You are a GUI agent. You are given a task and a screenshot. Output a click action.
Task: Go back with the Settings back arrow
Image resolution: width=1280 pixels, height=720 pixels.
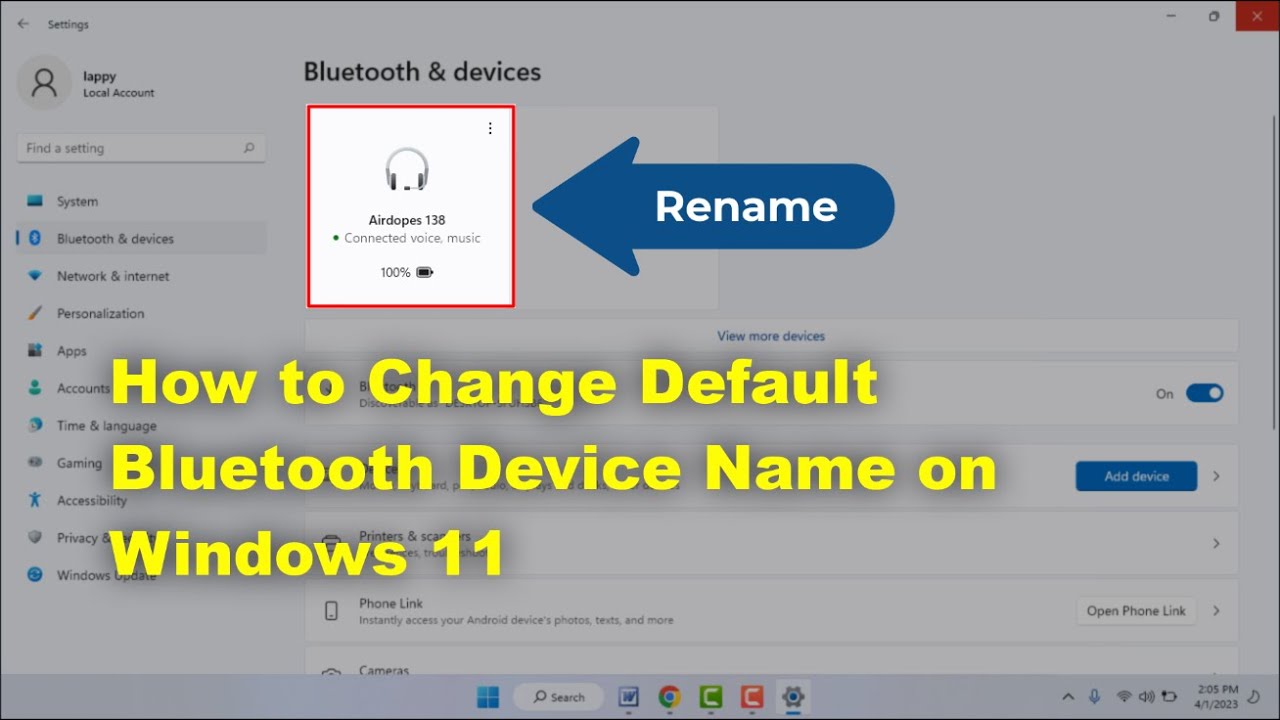[23, 24]
